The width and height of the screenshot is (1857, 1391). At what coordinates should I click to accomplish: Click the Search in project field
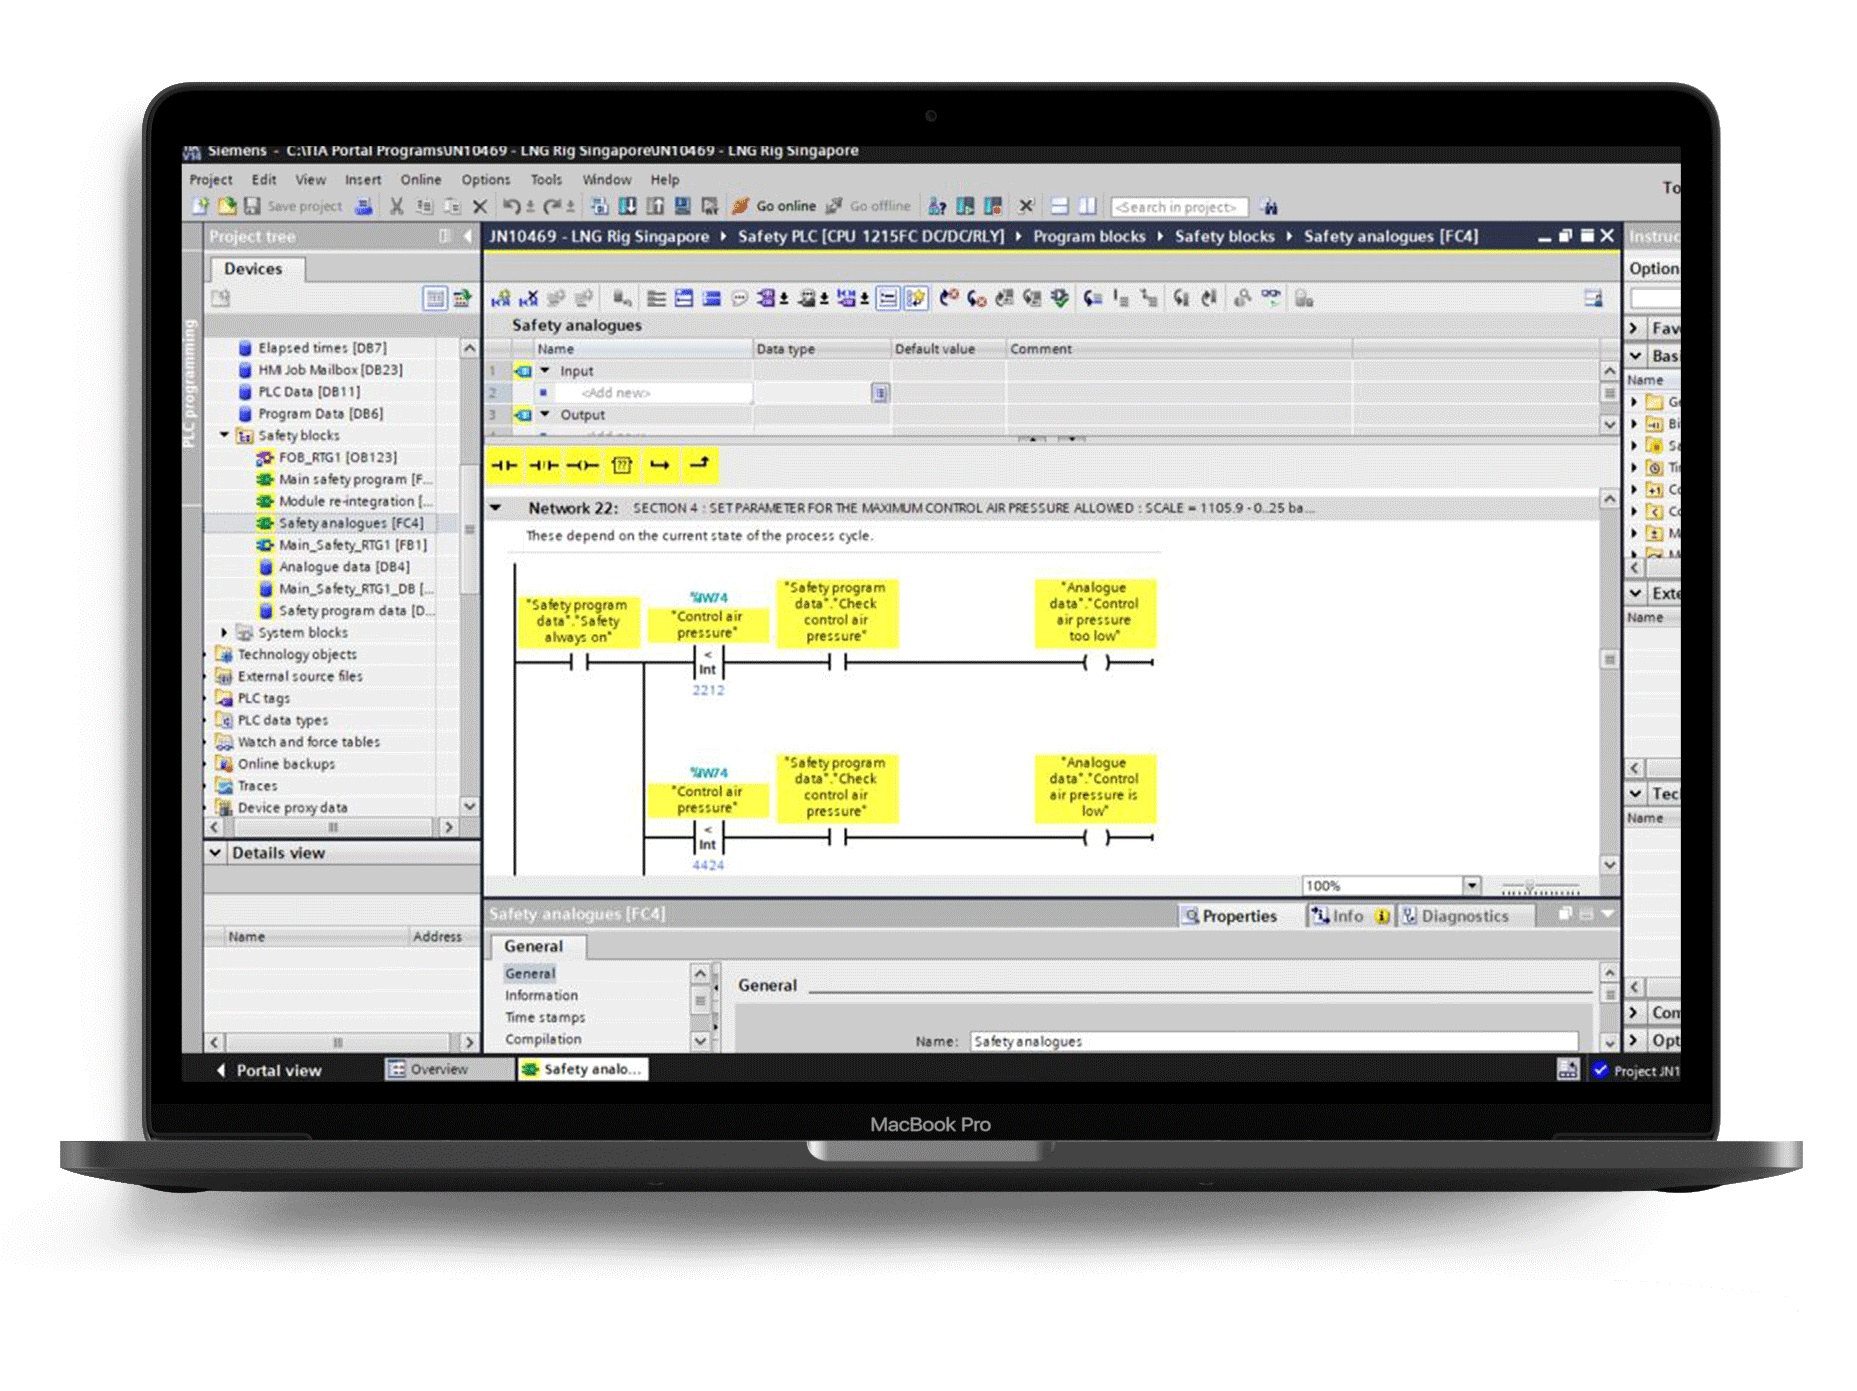pyautogui.click(x=1179, y=207)
